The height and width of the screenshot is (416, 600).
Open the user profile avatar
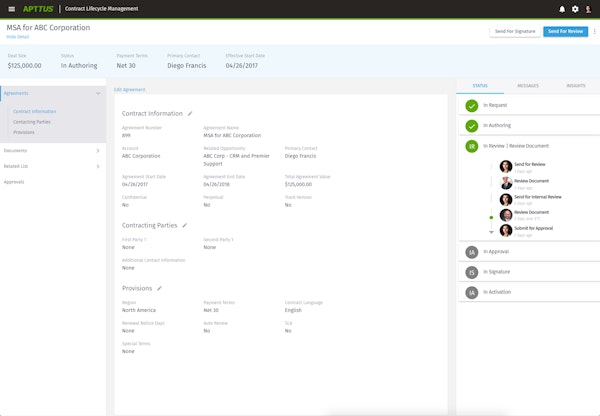(x=588, y=9)
